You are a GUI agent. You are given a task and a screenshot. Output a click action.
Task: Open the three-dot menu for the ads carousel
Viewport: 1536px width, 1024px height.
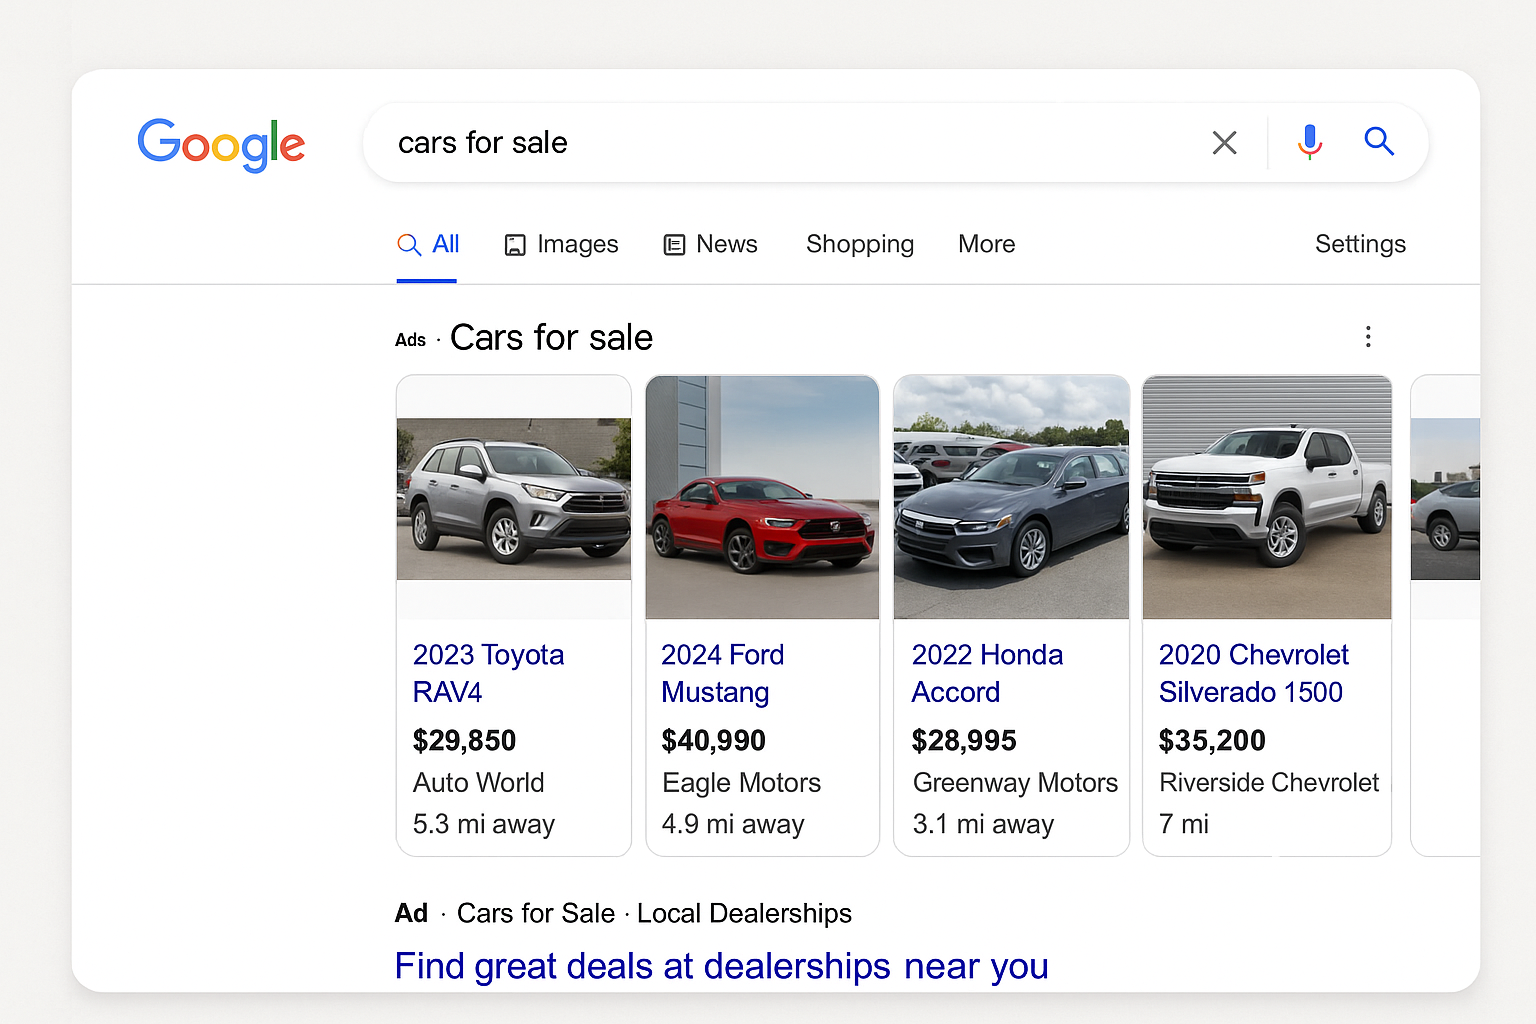click(1367, 338)
